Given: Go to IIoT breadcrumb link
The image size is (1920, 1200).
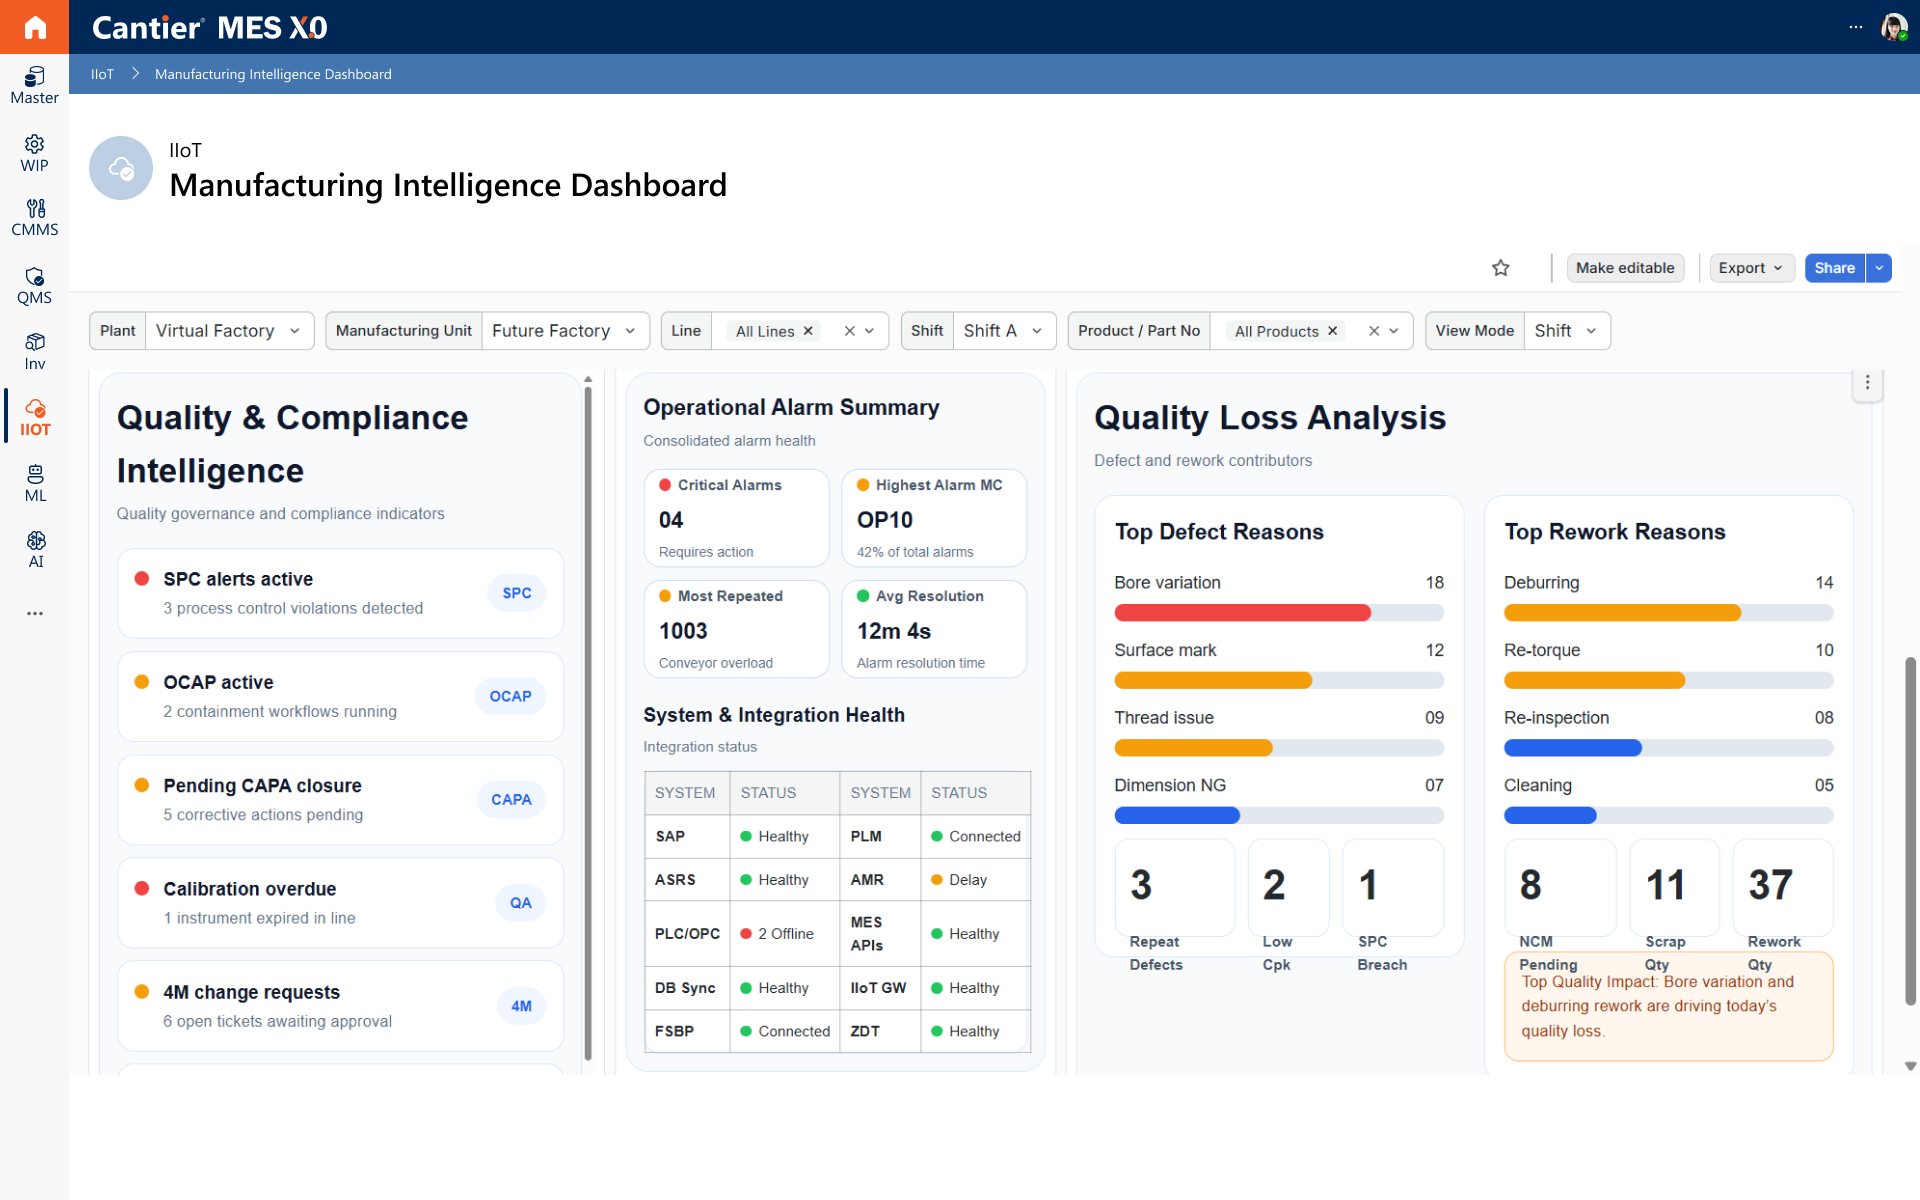Looking at the screenshot, I should [x=102, y=74].
